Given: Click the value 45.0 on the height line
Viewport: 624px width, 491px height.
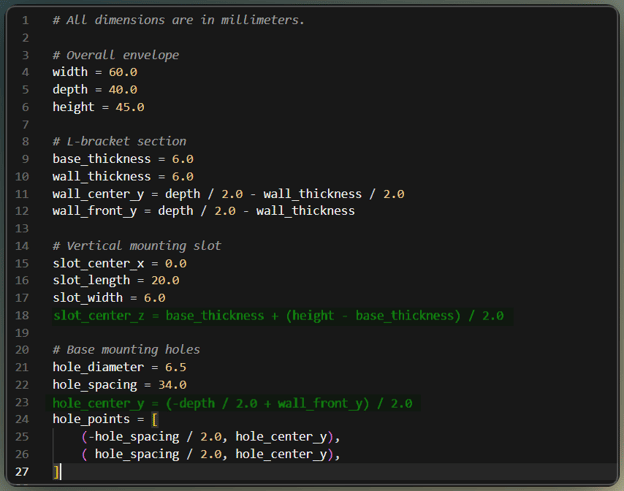Looking at the screenshot, I should (130, 107).
